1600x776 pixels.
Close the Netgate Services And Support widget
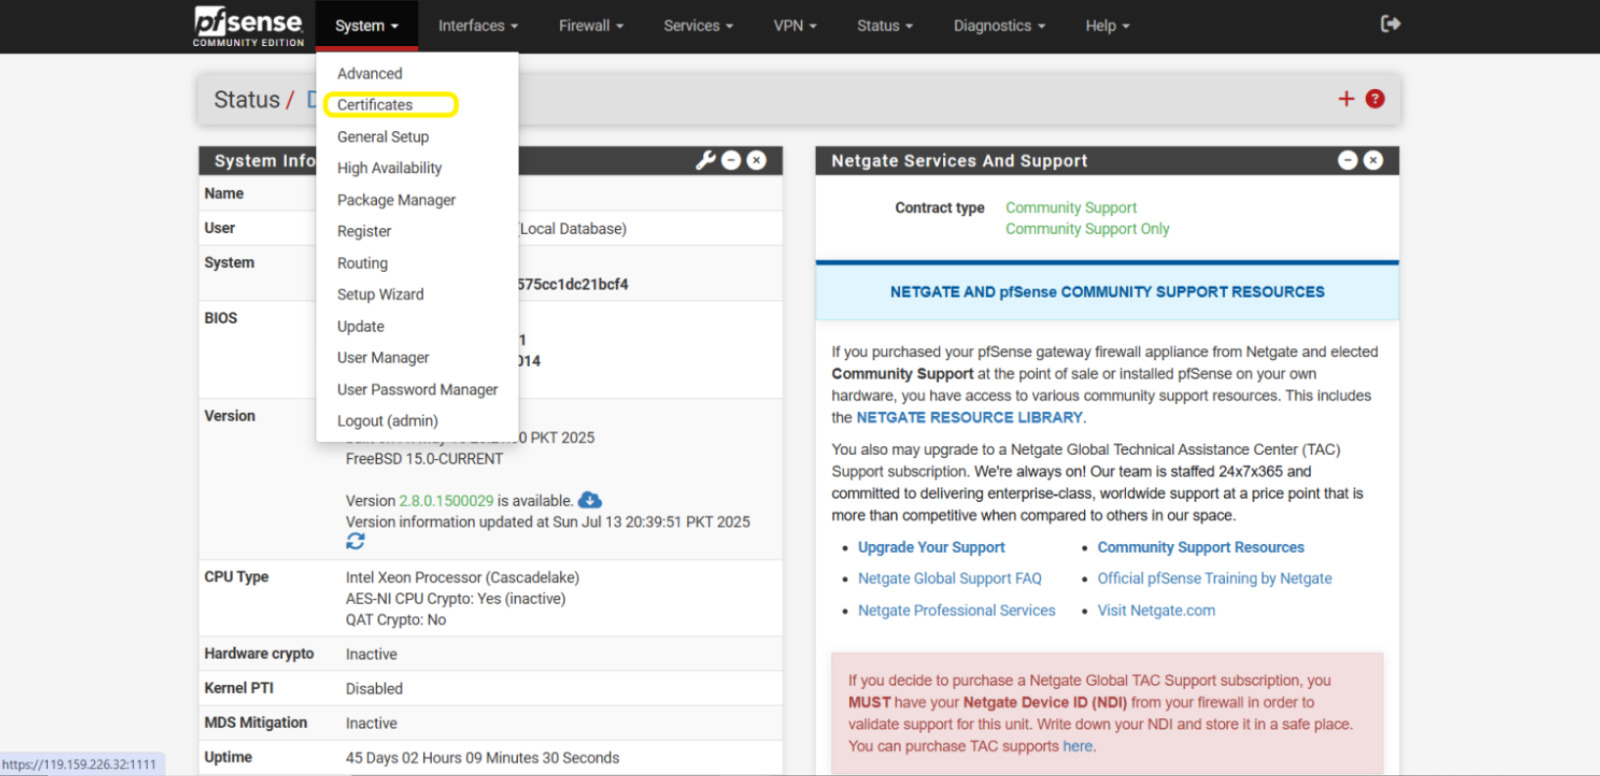click(x=1374, y=160)
